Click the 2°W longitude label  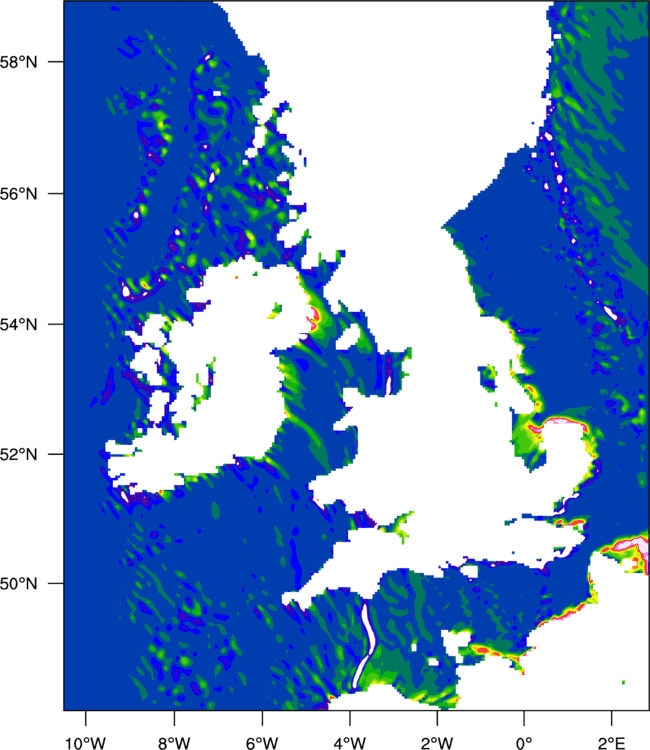point(437,743)
